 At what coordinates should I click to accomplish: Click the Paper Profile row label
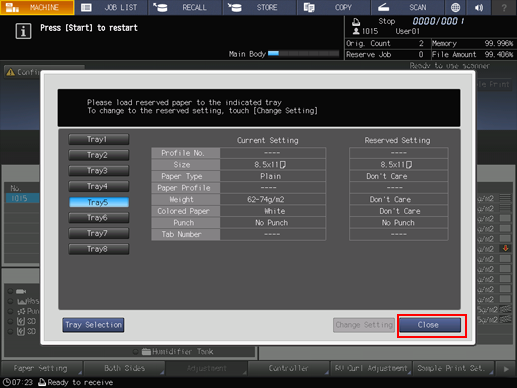click(x=186, y=188)
